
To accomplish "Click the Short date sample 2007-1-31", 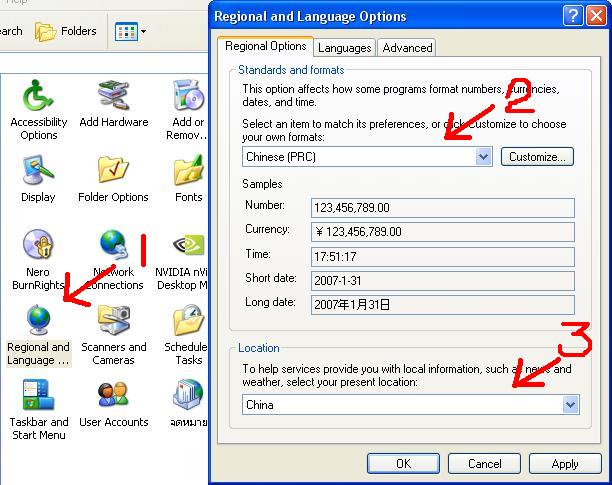I will [x=443, y=281].
